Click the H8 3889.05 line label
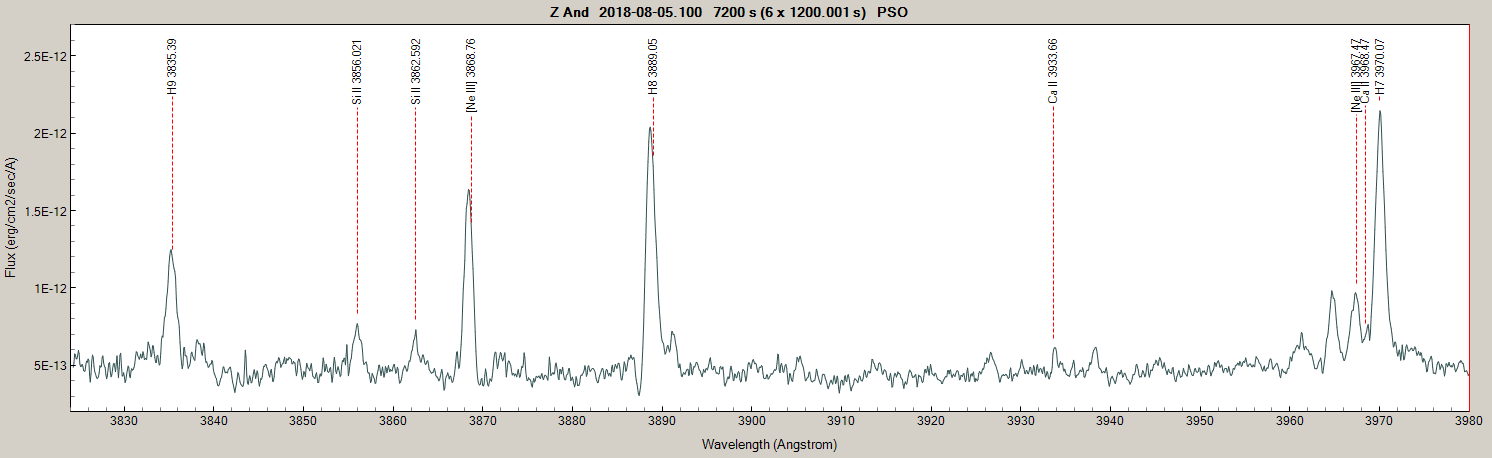The height and width of the screenshot is (458, 1492). [x=653, y=67]
